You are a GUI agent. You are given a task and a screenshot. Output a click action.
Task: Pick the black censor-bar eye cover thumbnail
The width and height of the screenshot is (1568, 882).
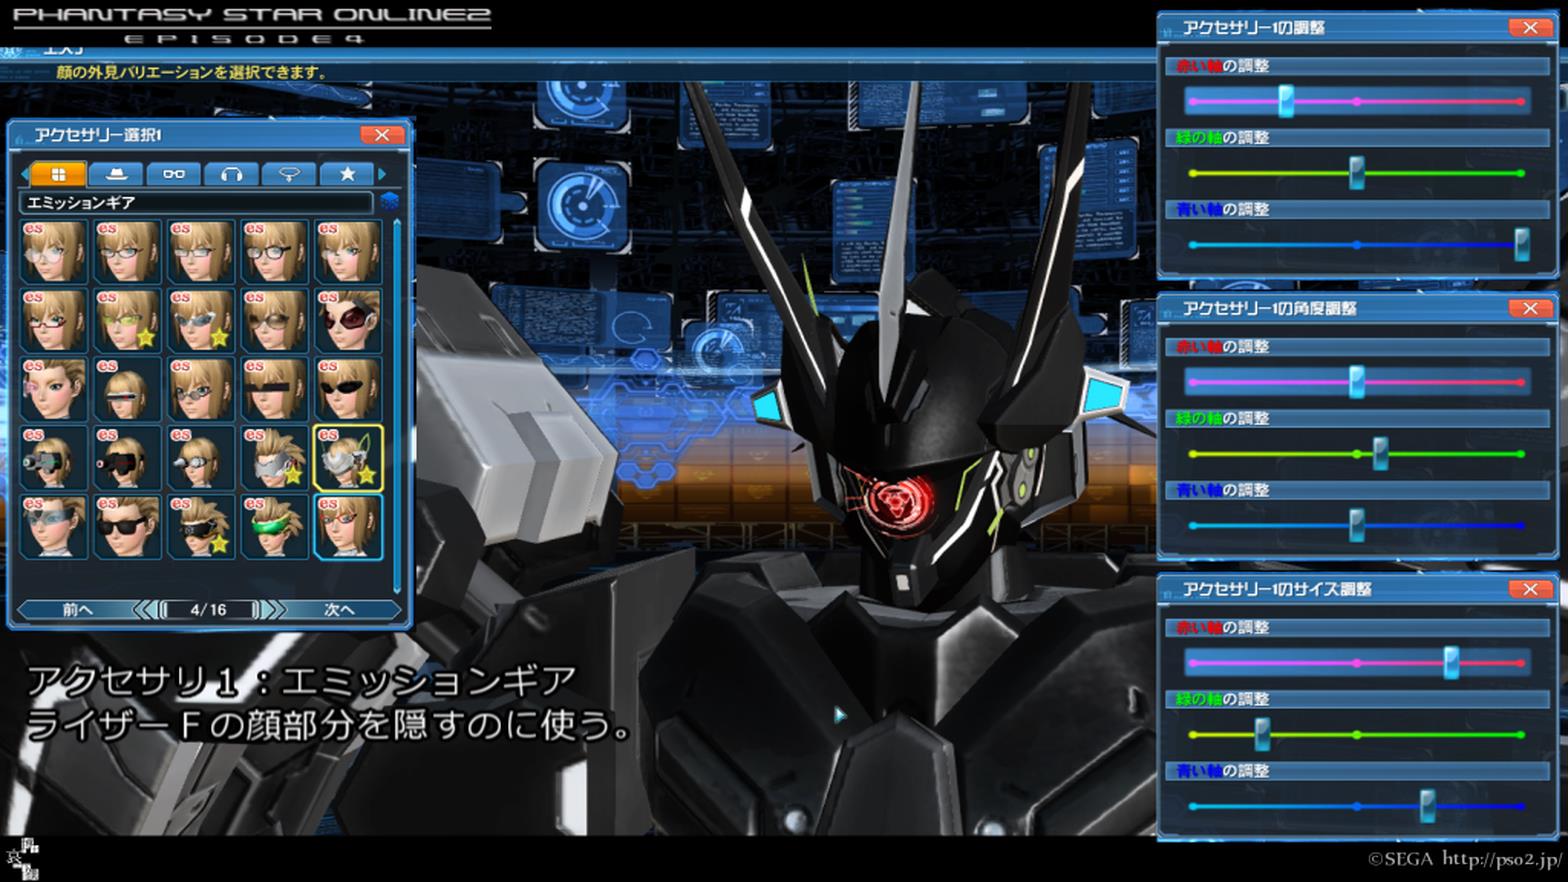point(274,389)
